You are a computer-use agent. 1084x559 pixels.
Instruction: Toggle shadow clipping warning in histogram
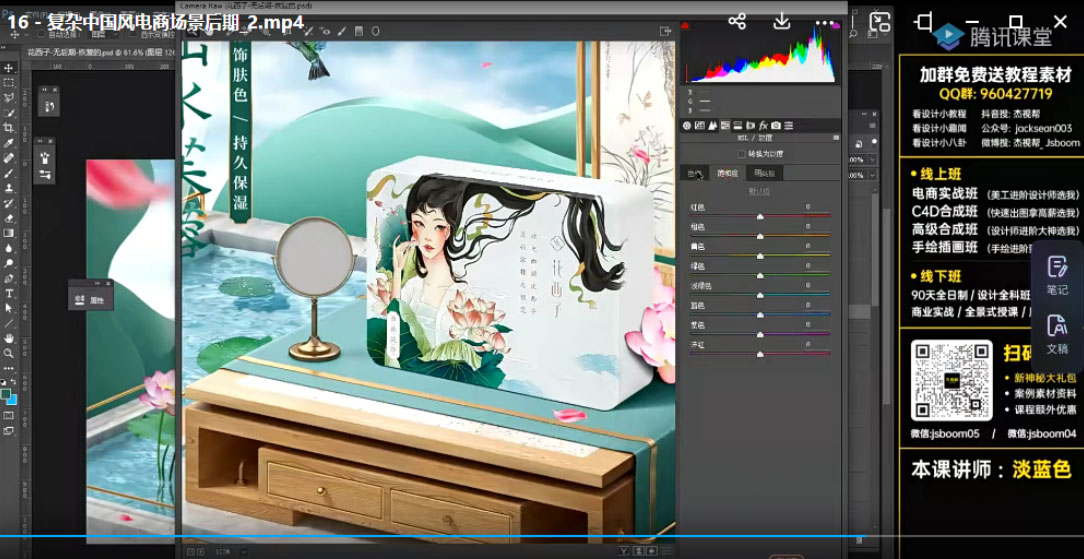[685, 26]
